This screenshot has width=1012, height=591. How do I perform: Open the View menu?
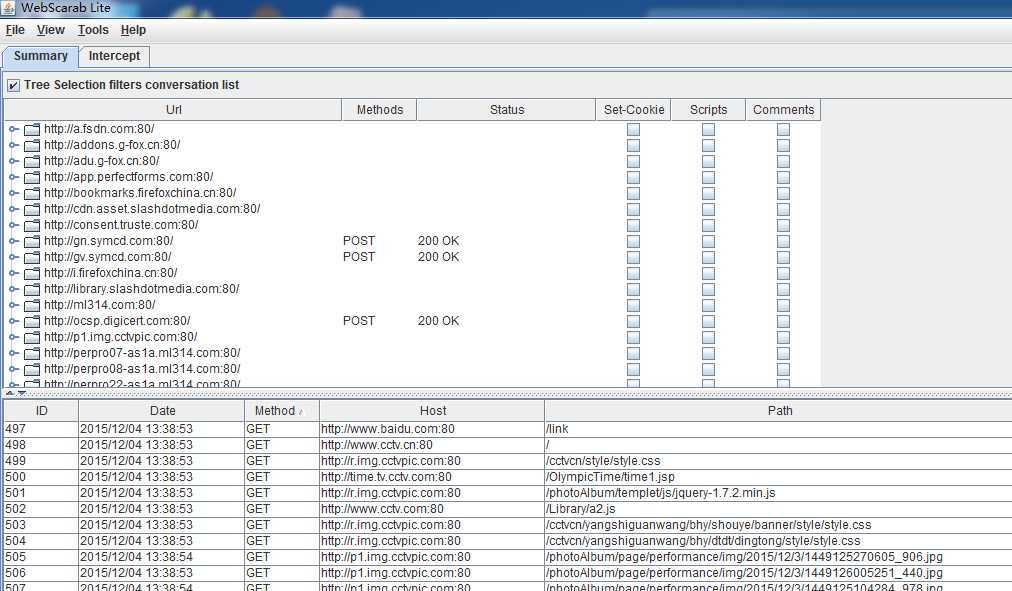tap(50, 30)
